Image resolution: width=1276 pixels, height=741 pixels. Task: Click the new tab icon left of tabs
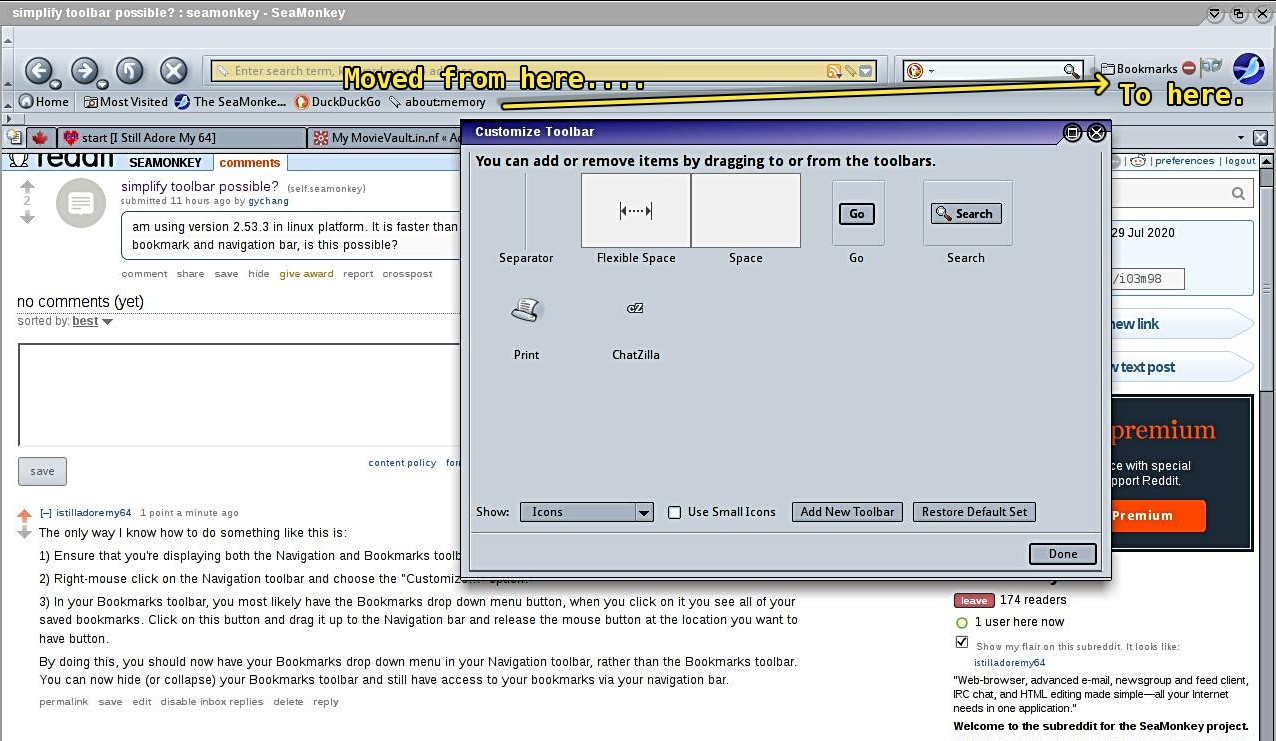(x=14, y=137)
